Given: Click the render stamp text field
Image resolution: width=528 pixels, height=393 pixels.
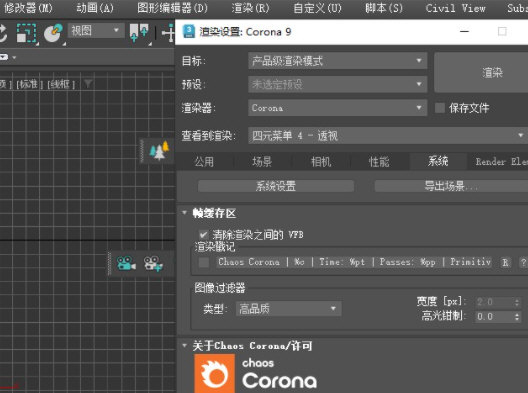Looking at the screenshot, I should point(354,262).
